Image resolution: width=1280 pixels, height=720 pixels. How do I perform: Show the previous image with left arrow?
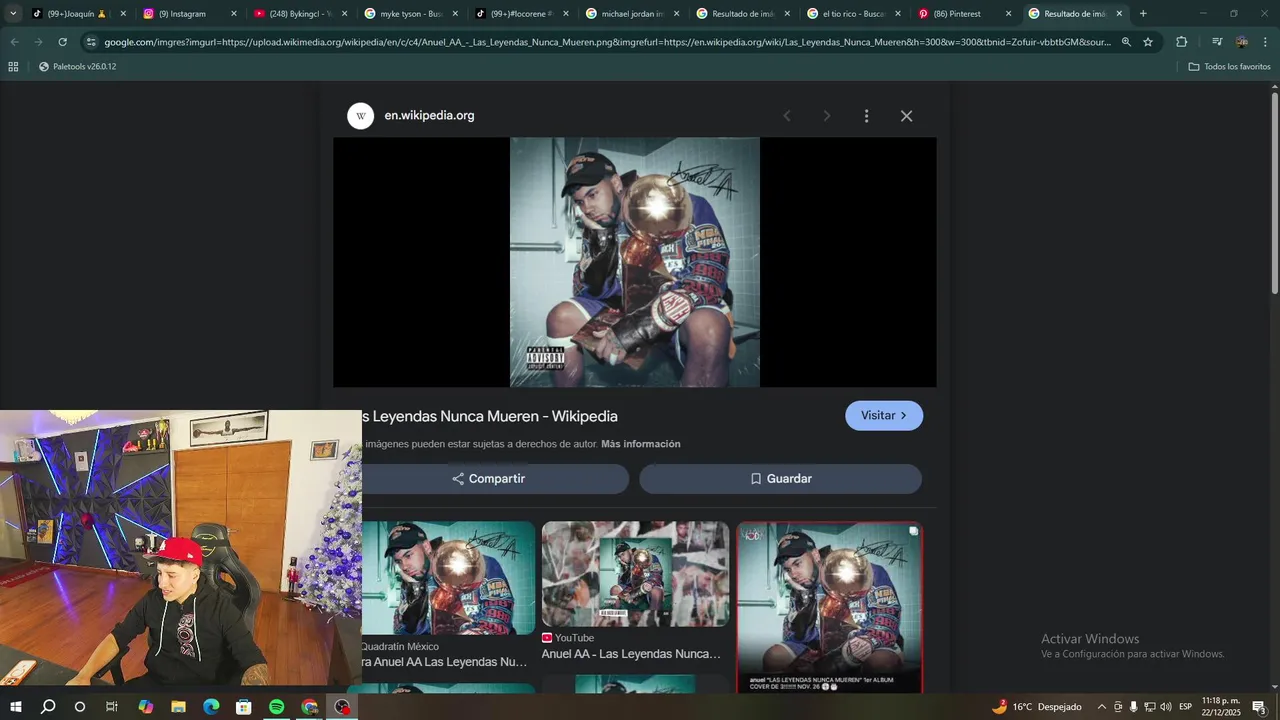[787, 116]
